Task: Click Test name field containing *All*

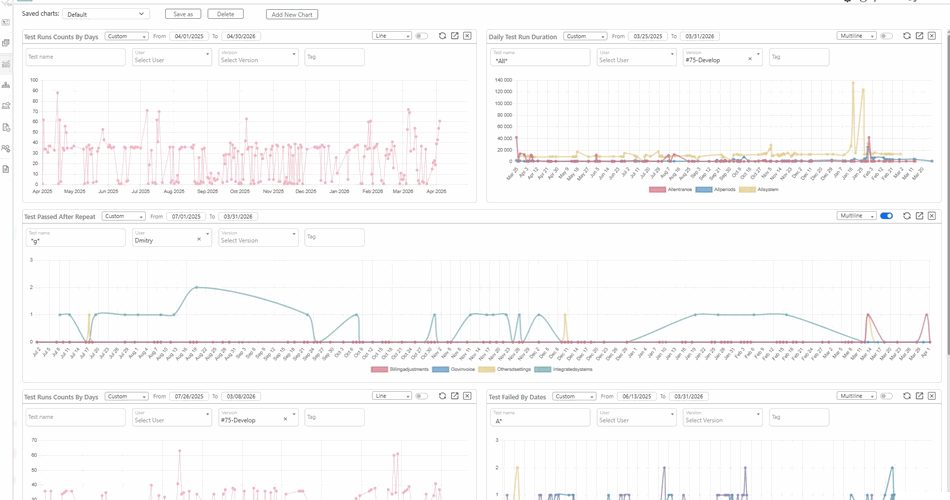Action: (540, 57)
